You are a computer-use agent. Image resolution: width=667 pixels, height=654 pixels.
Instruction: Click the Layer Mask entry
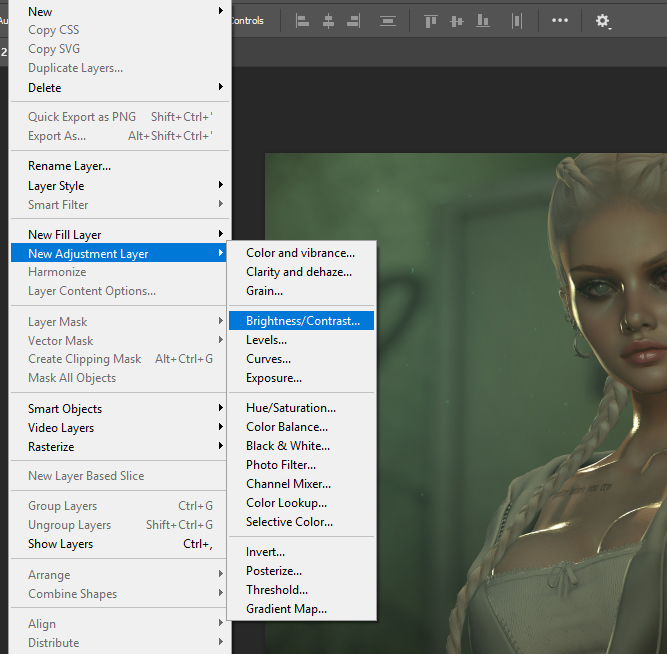pyautogui.click(x=120, y=322)
